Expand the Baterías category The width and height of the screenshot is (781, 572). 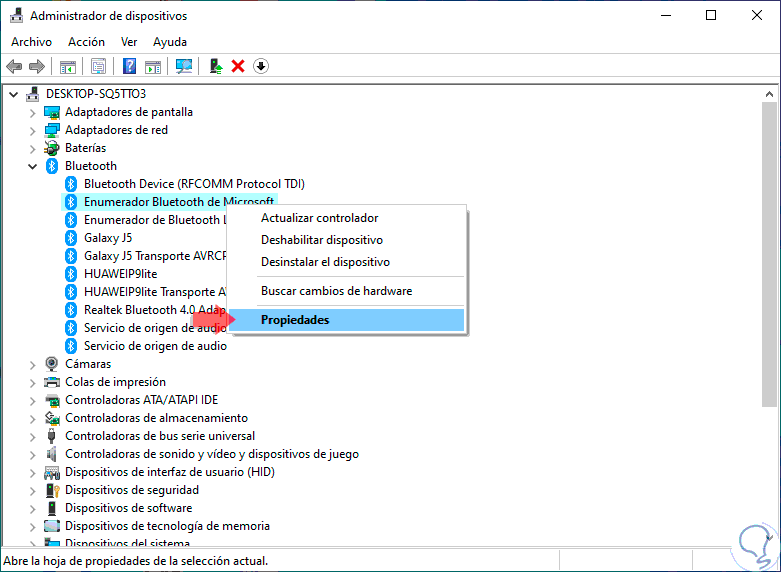click(x=33, y=149)
